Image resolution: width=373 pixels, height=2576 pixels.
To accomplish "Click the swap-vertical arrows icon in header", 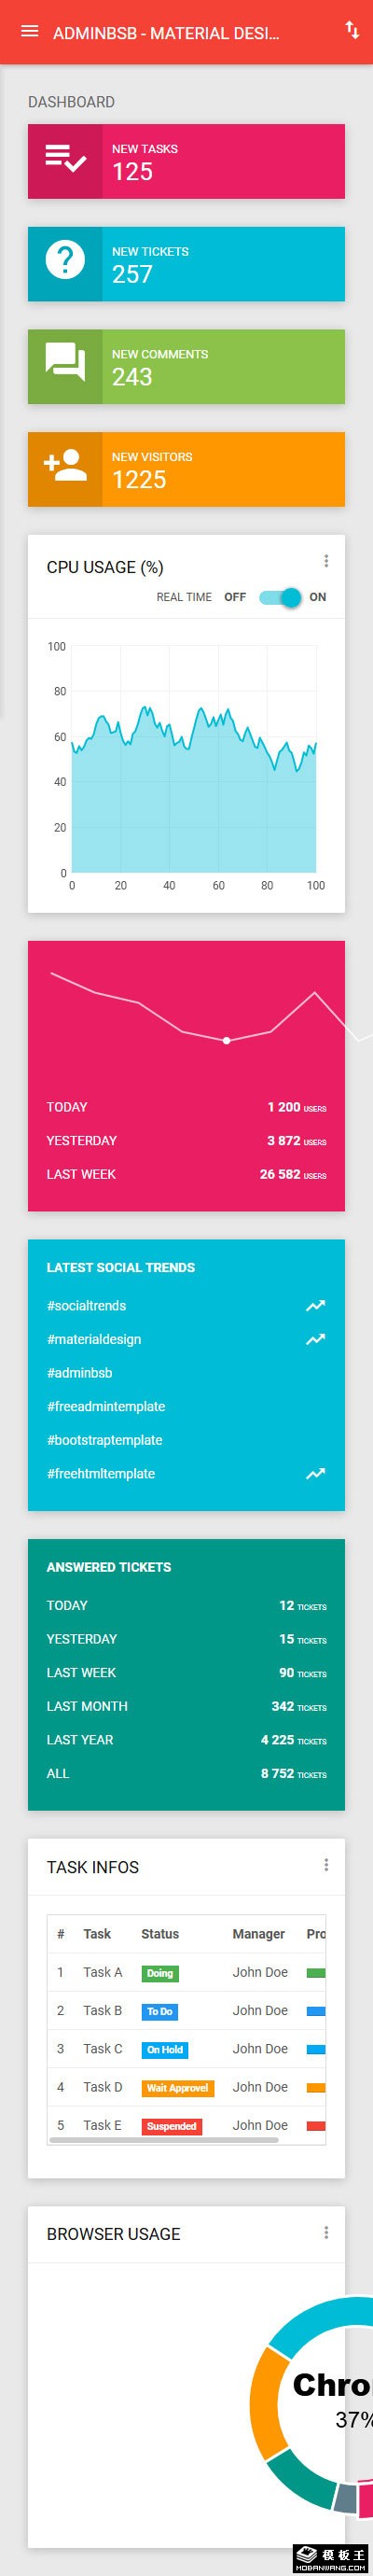I will tap(352, 30).
